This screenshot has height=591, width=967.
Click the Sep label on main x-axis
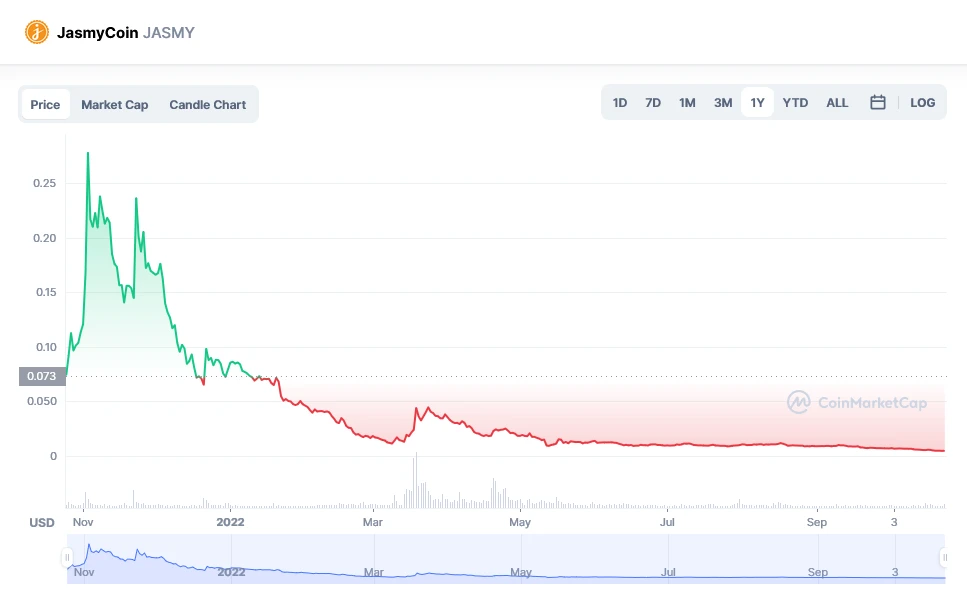coord(817,522)
